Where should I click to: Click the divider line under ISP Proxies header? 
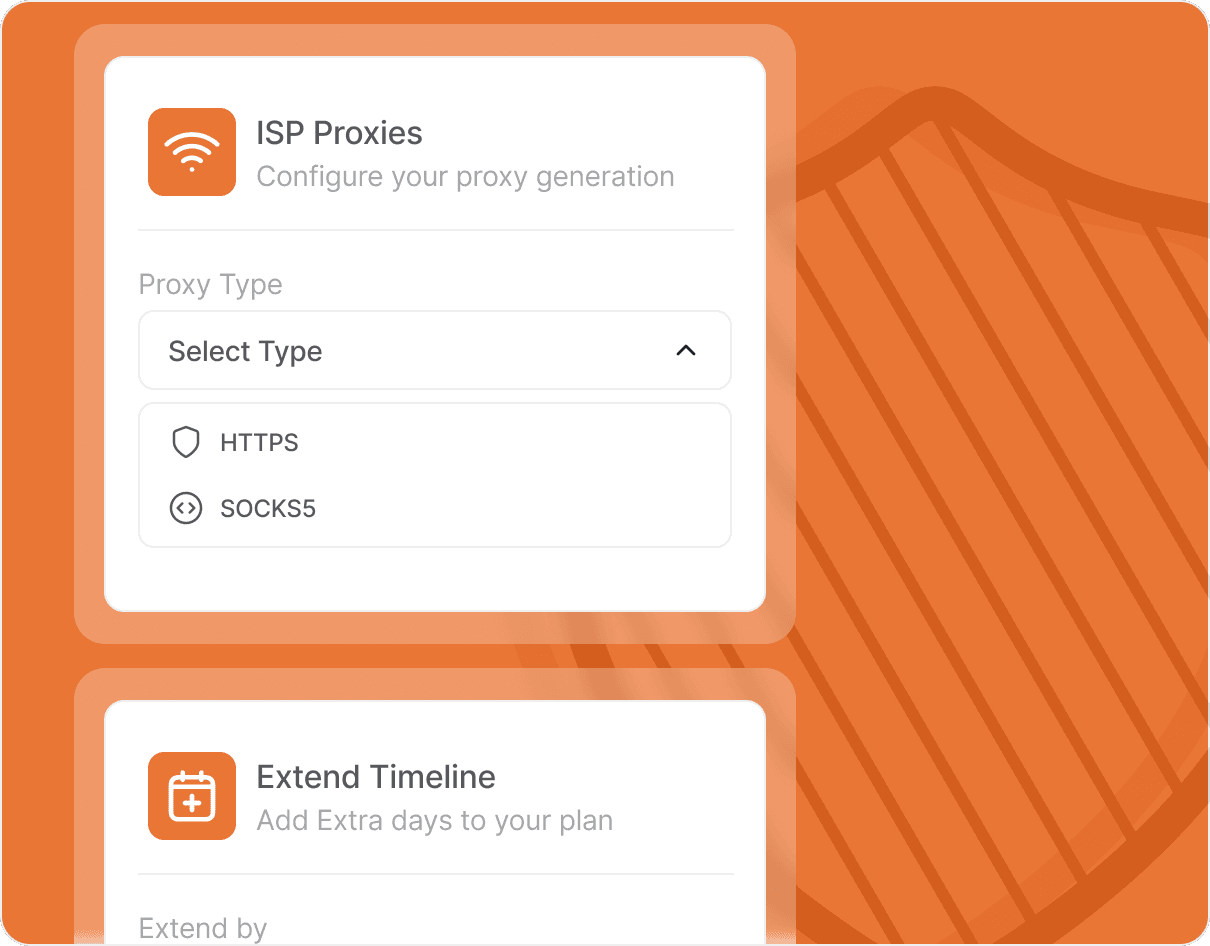435,230
